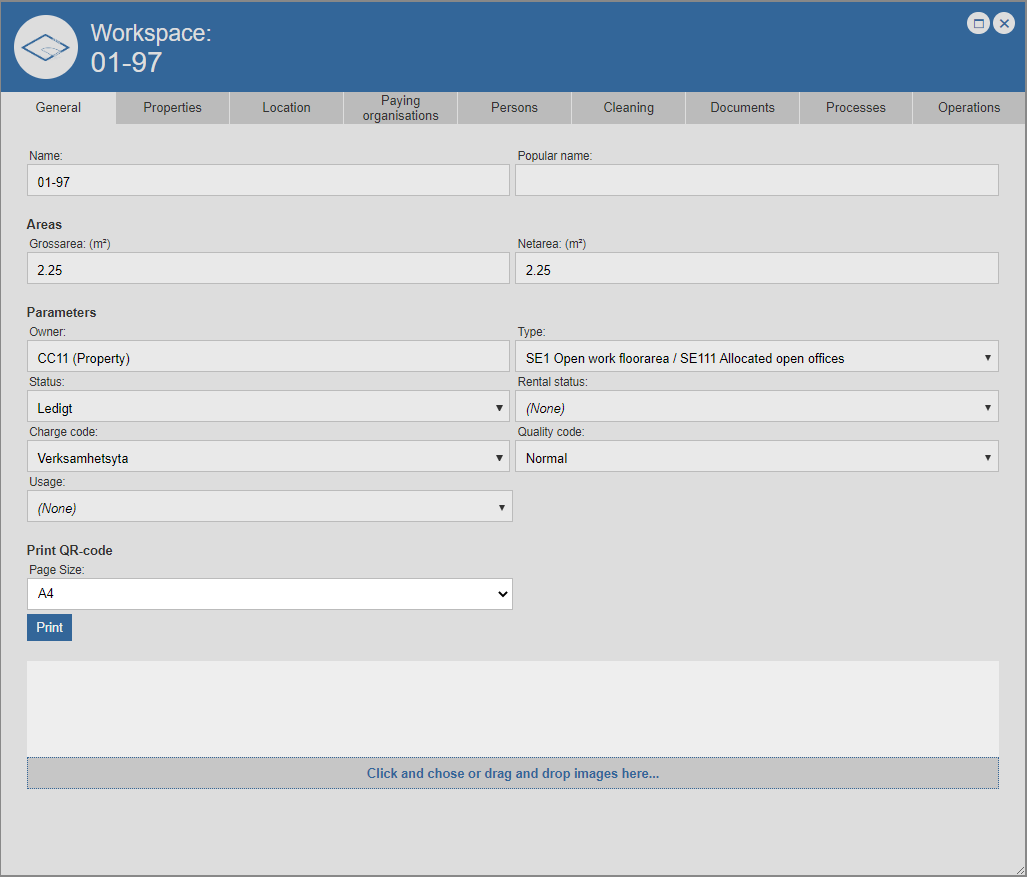Focus the Popular name field

click(756, 180)
